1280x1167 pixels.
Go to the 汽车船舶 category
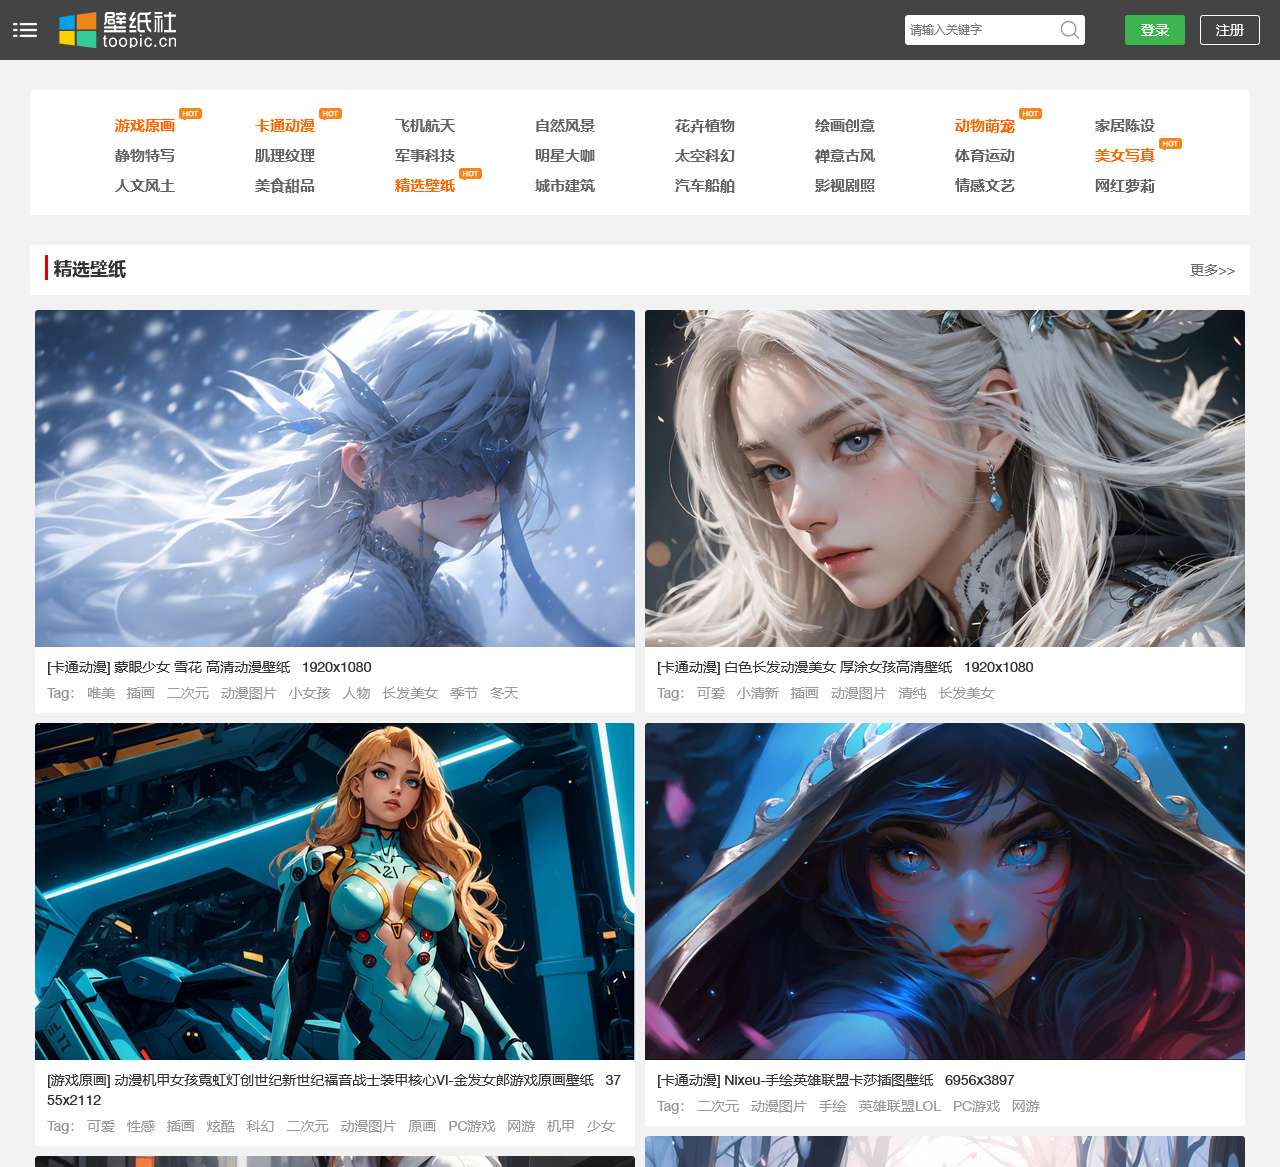point(705,186)
